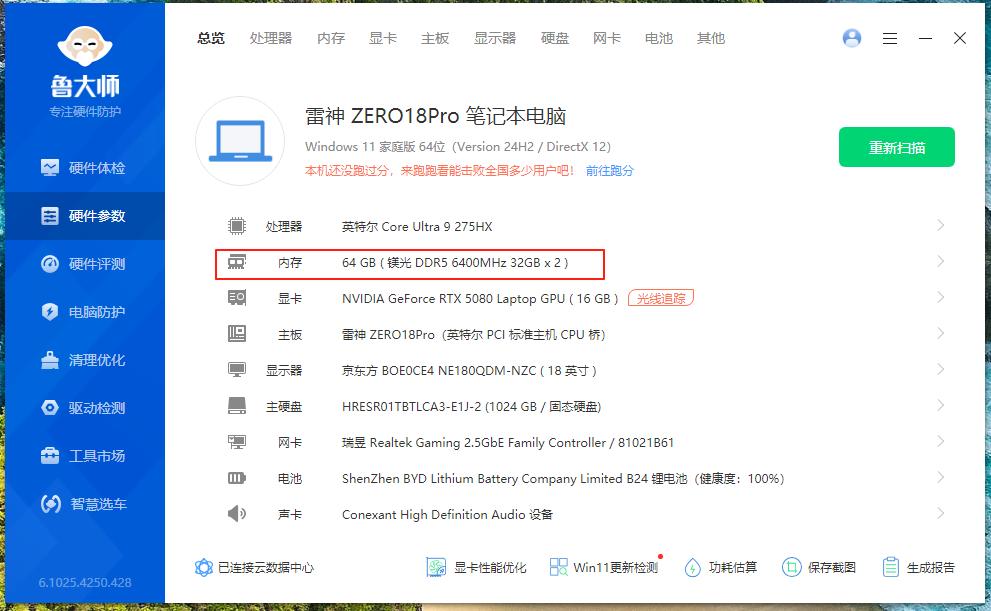Click the 英特尔 Core Ultra 9 275HX text
The height and width of the screenshot is (611, 991).
pyautogui.click(x=417, y=226)
